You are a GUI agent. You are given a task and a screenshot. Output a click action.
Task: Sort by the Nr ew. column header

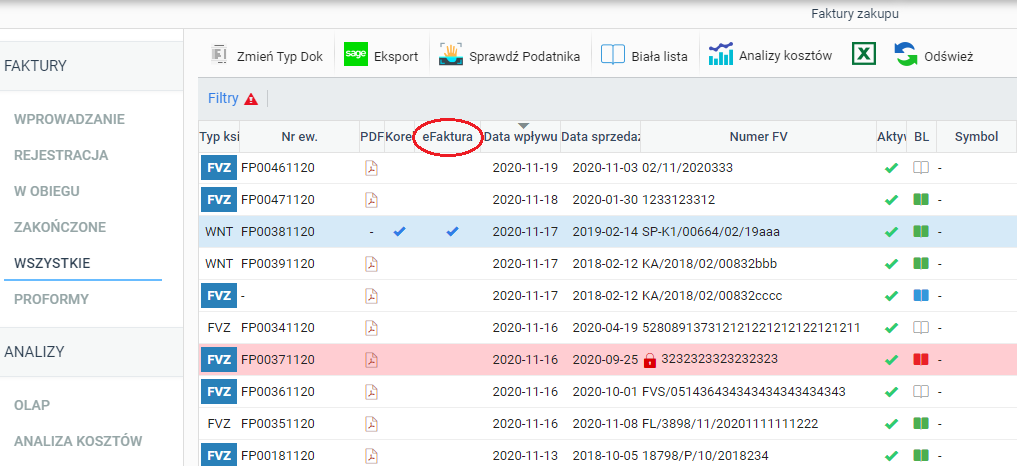[299, 137]
